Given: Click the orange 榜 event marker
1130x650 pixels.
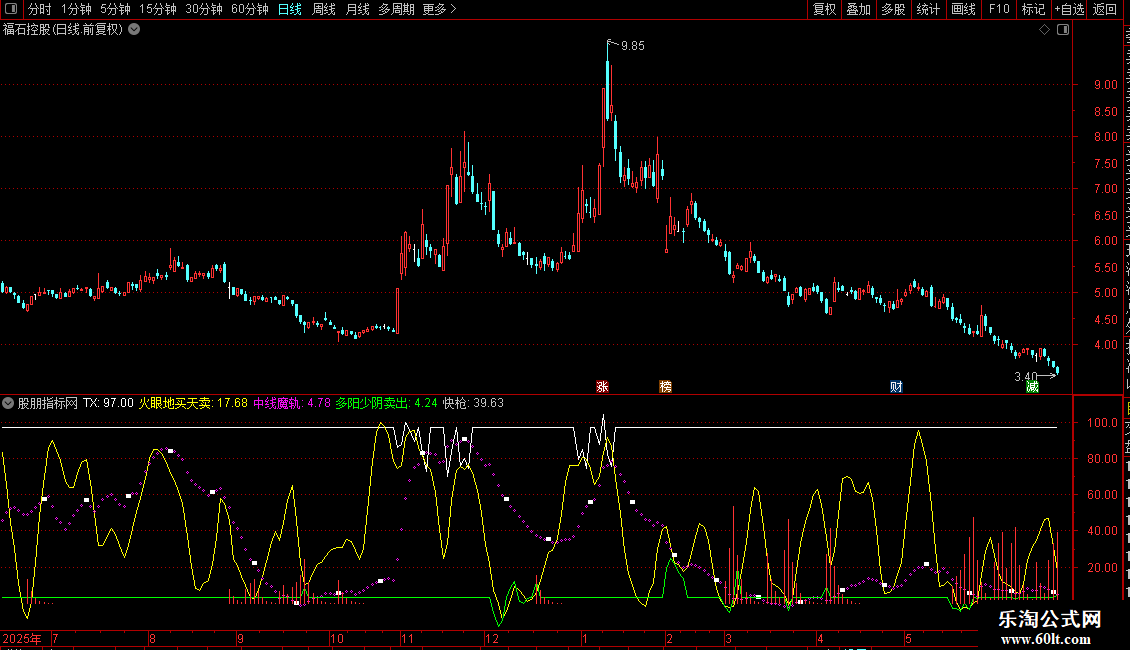Looking at the screenshot, I should [x=665, y=387].
